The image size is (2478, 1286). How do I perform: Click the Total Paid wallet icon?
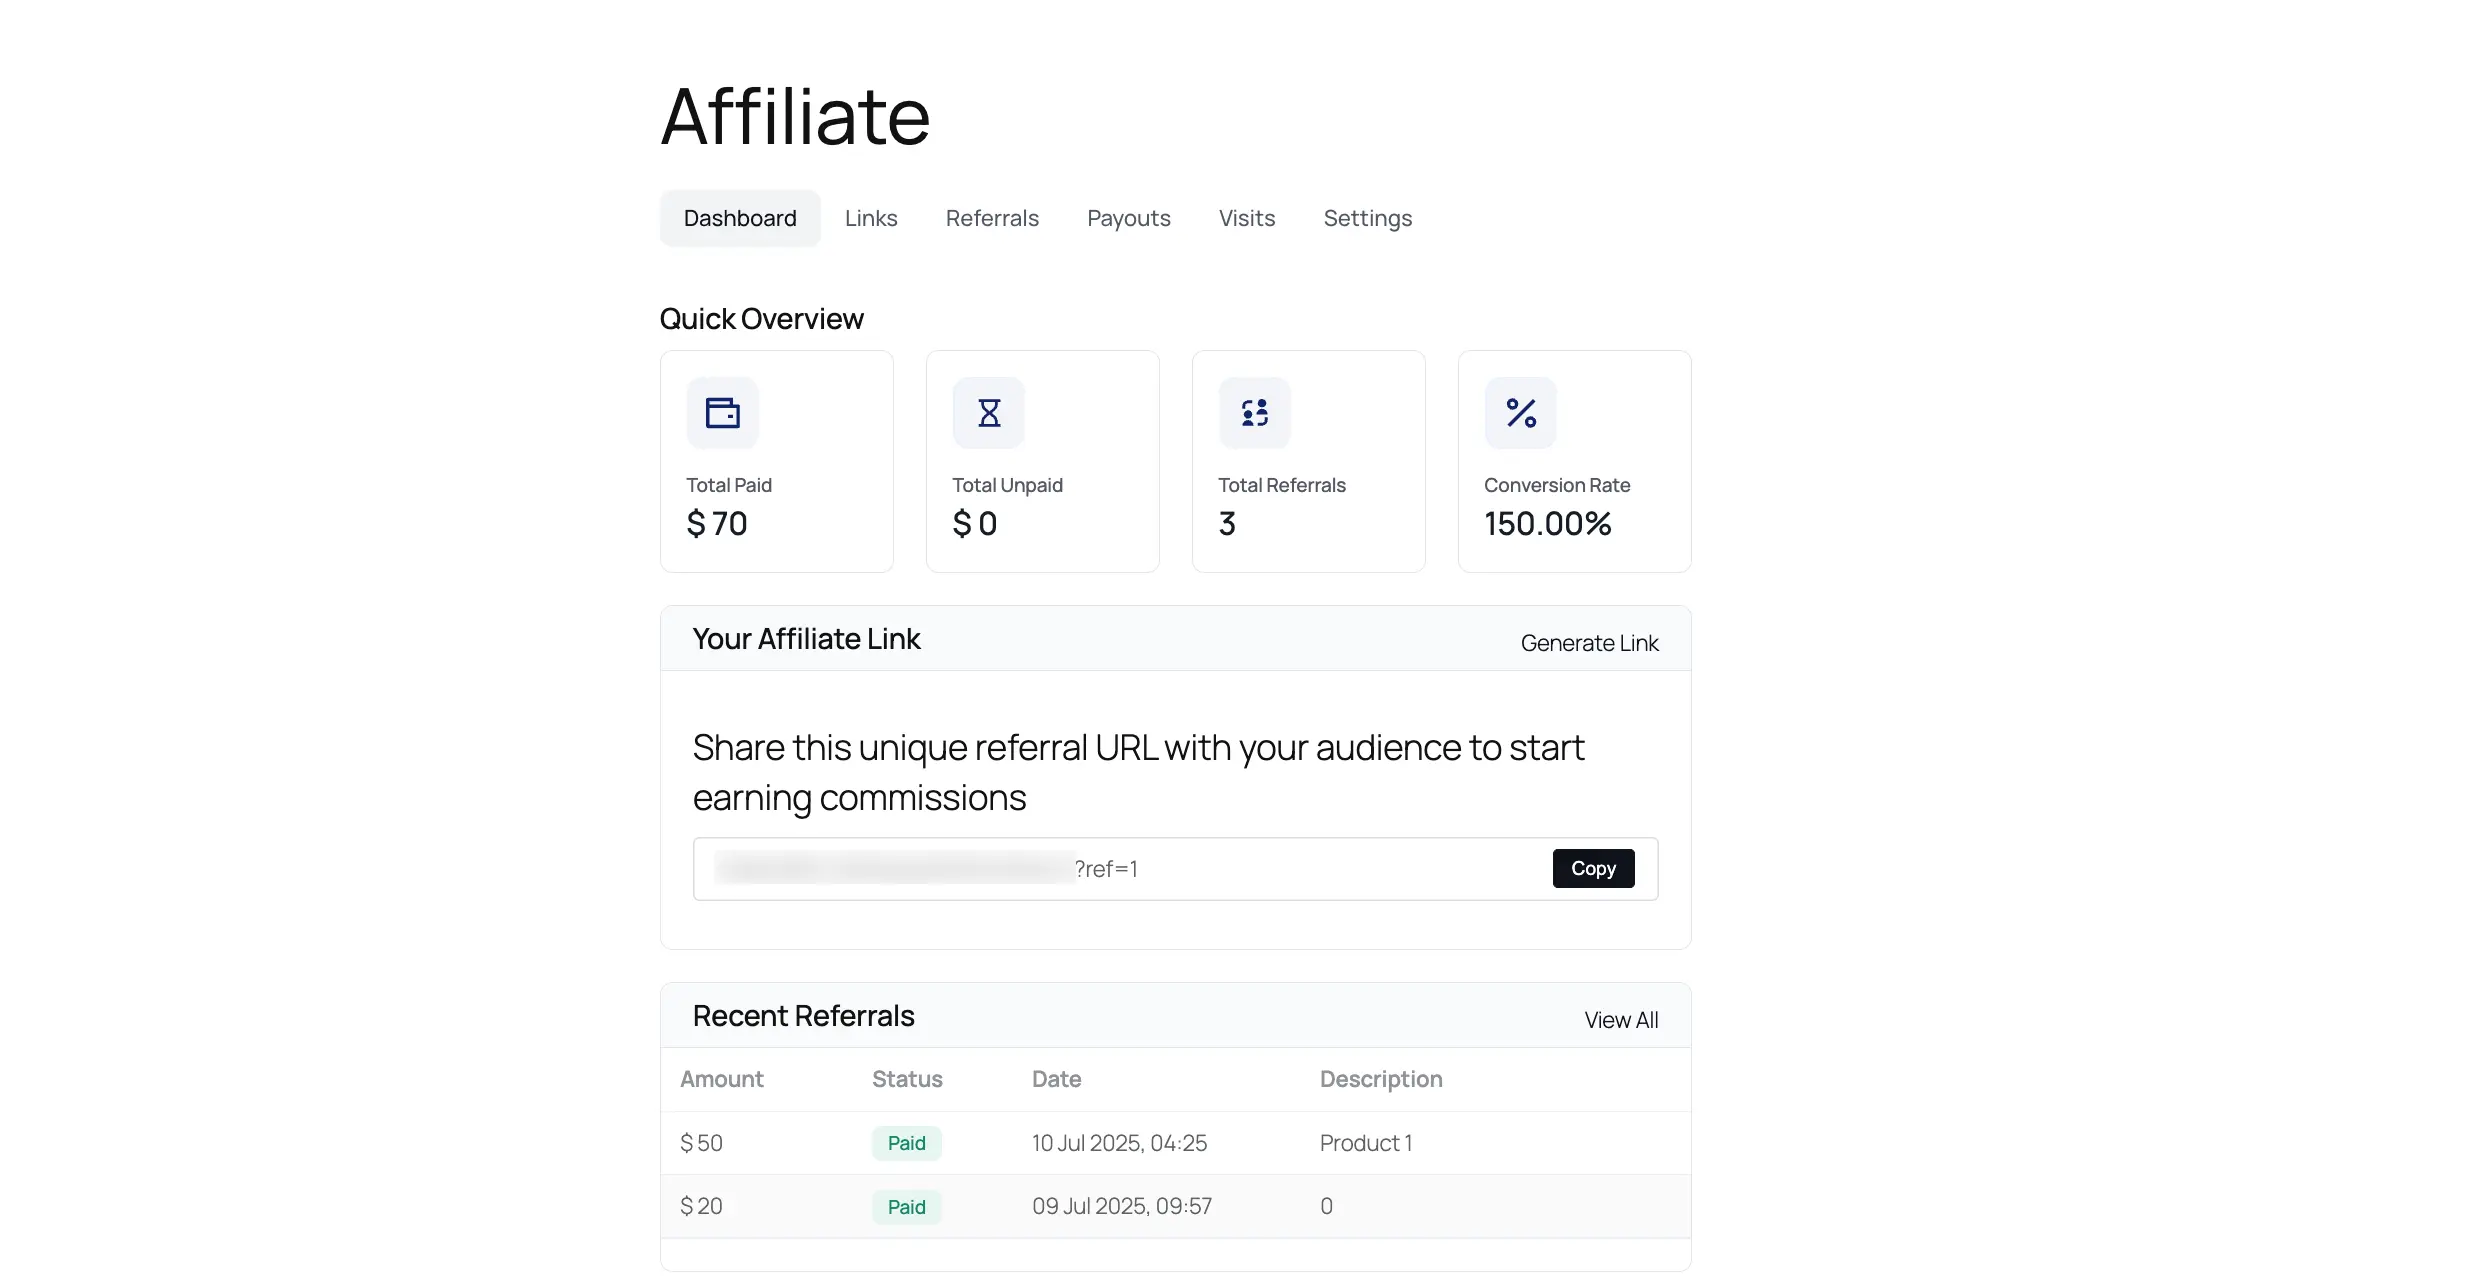pos(723,412)
